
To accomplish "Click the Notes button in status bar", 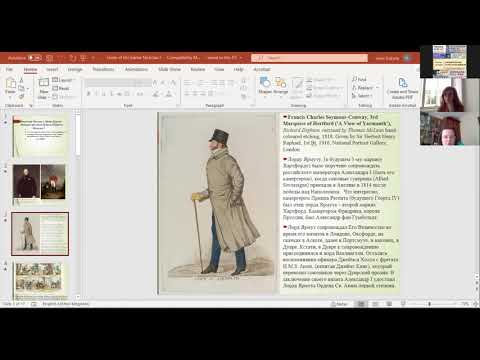I will (339, 304).
